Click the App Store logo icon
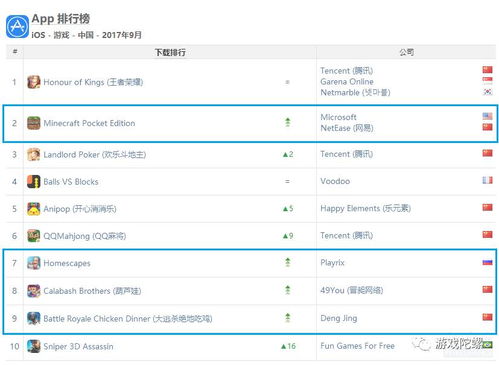This screenshot has width=499, height=365. 17,27
